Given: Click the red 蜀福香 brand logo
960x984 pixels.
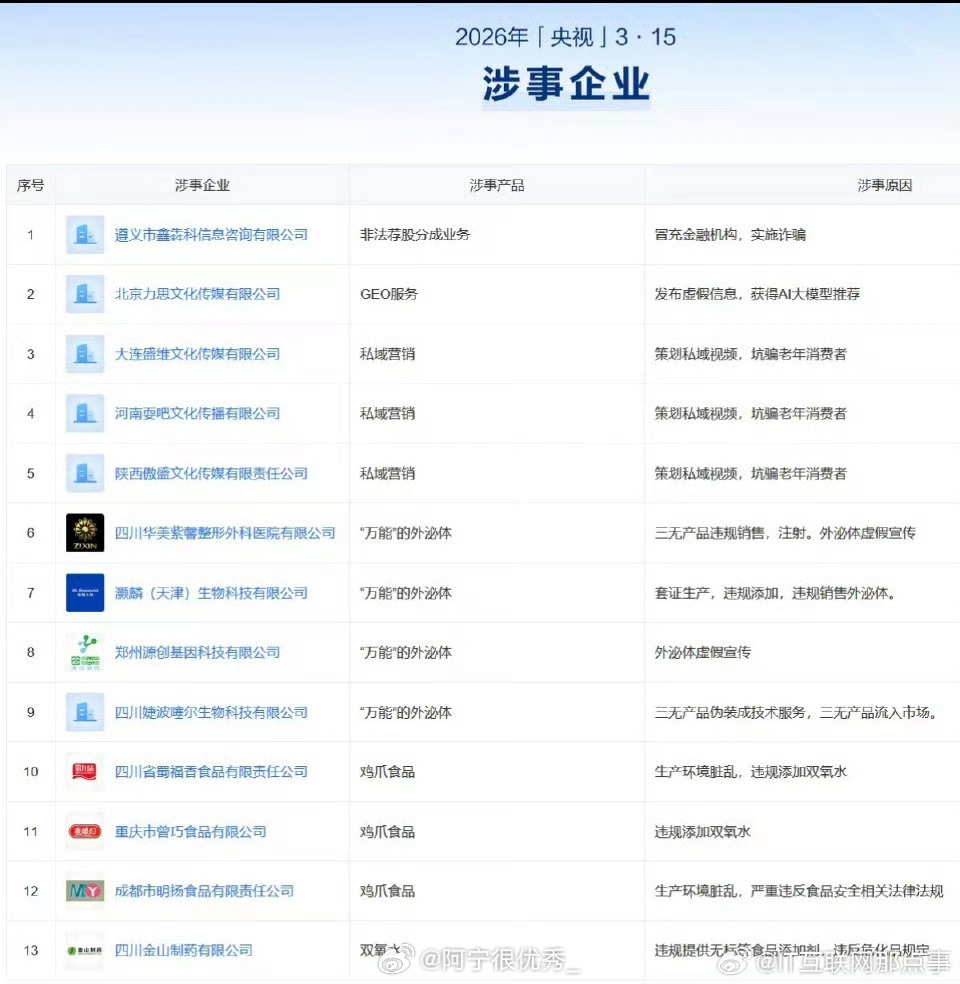Looking at the screenshot, I should coord(84,771).
